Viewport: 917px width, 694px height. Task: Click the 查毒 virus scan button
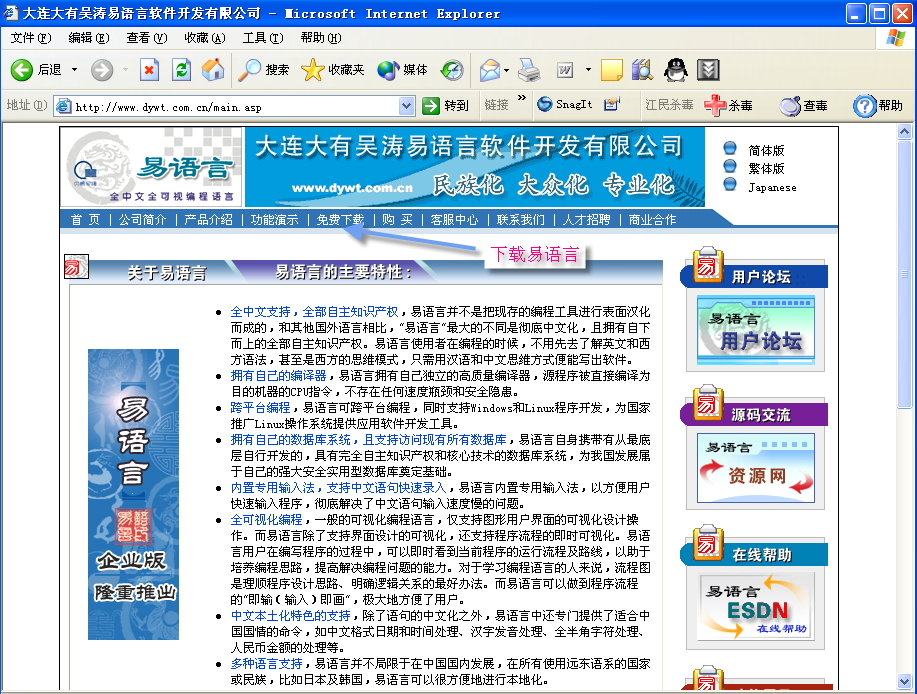coord(804,105)
